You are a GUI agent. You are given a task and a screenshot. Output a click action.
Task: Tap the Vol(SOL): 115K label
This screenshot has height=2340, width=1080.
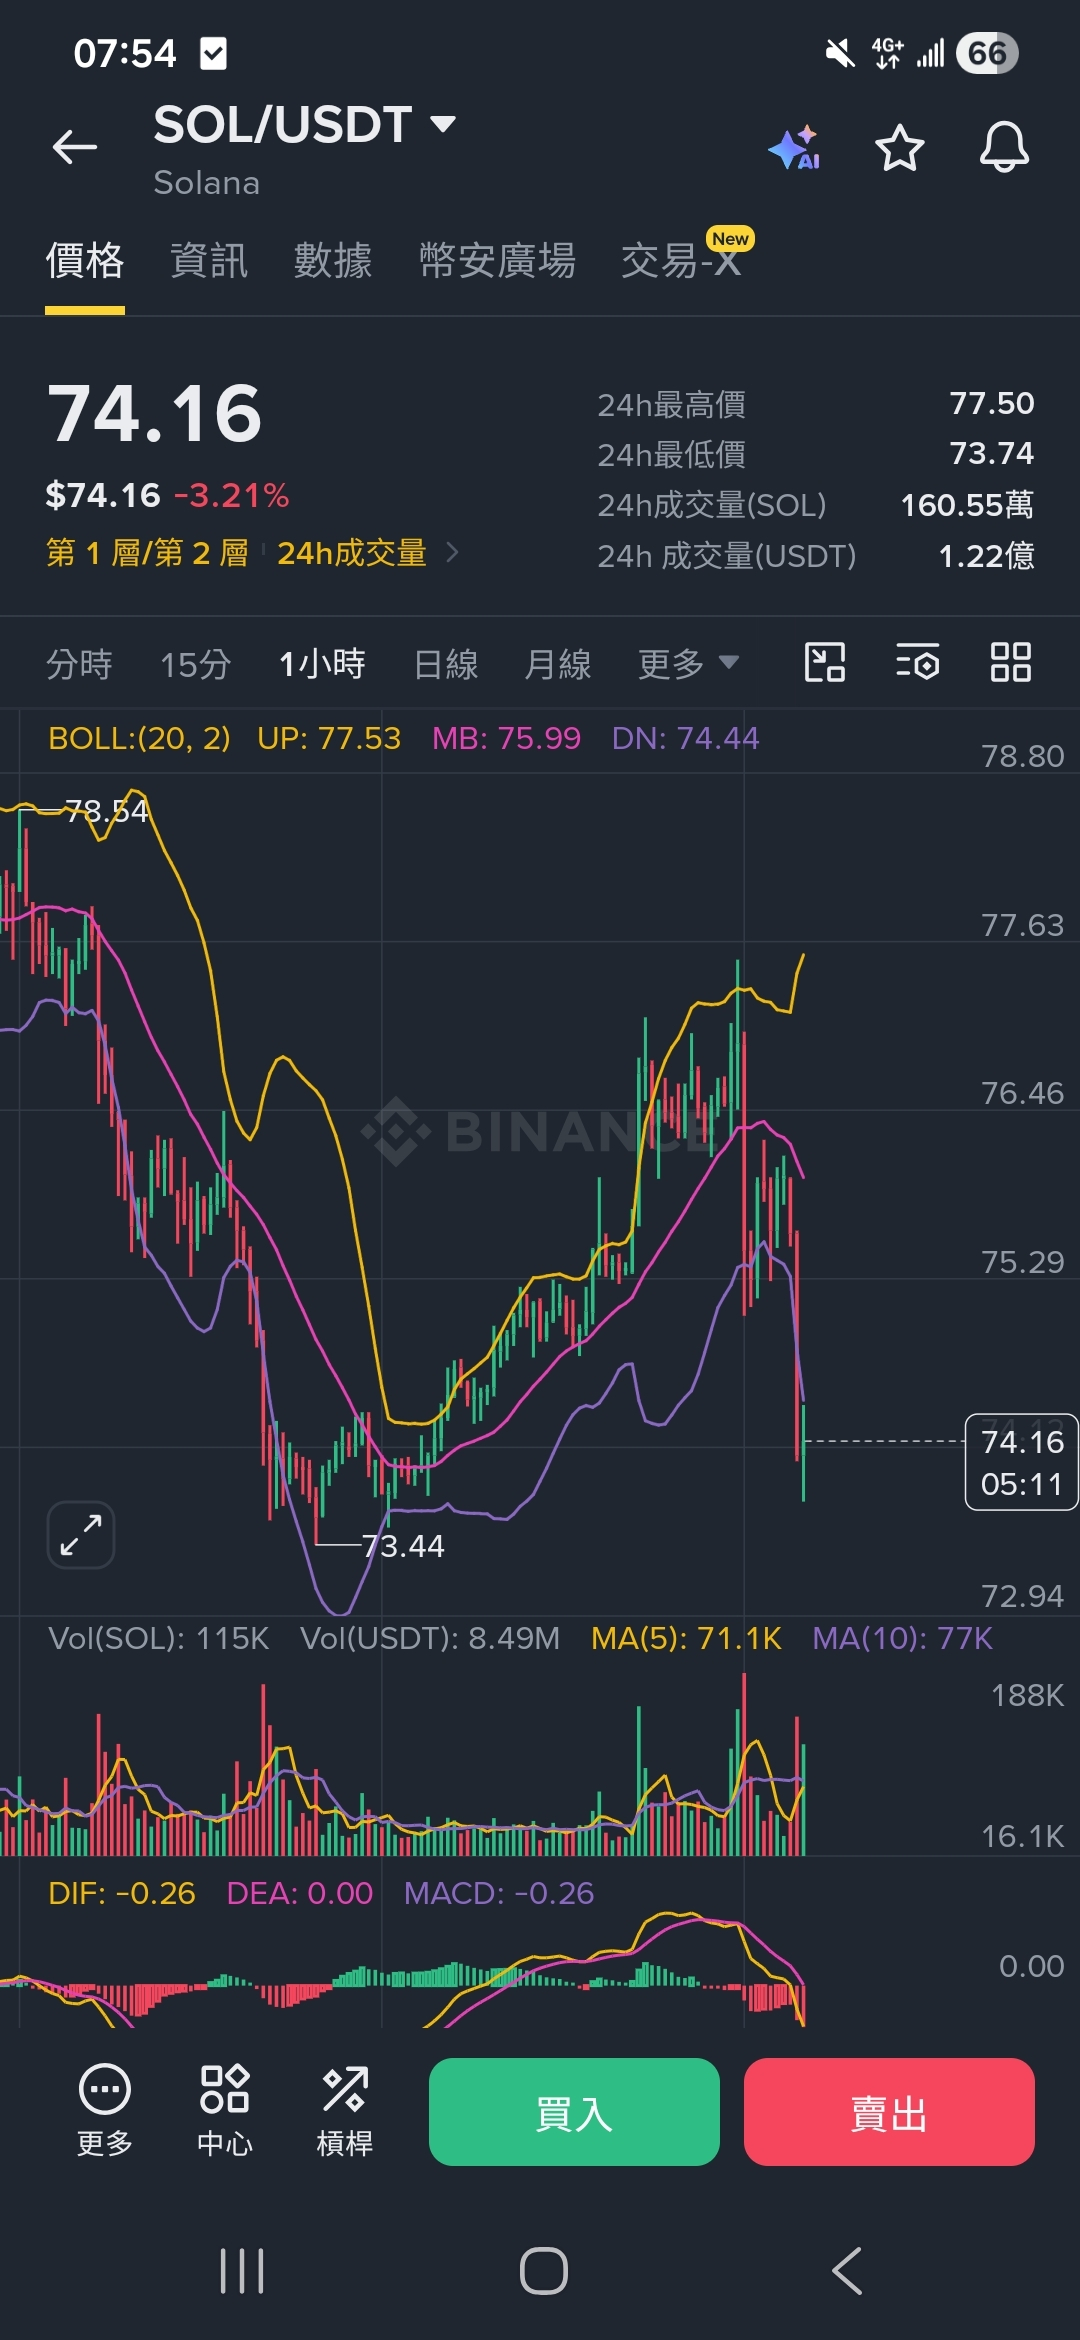[x=159, y=1638]
